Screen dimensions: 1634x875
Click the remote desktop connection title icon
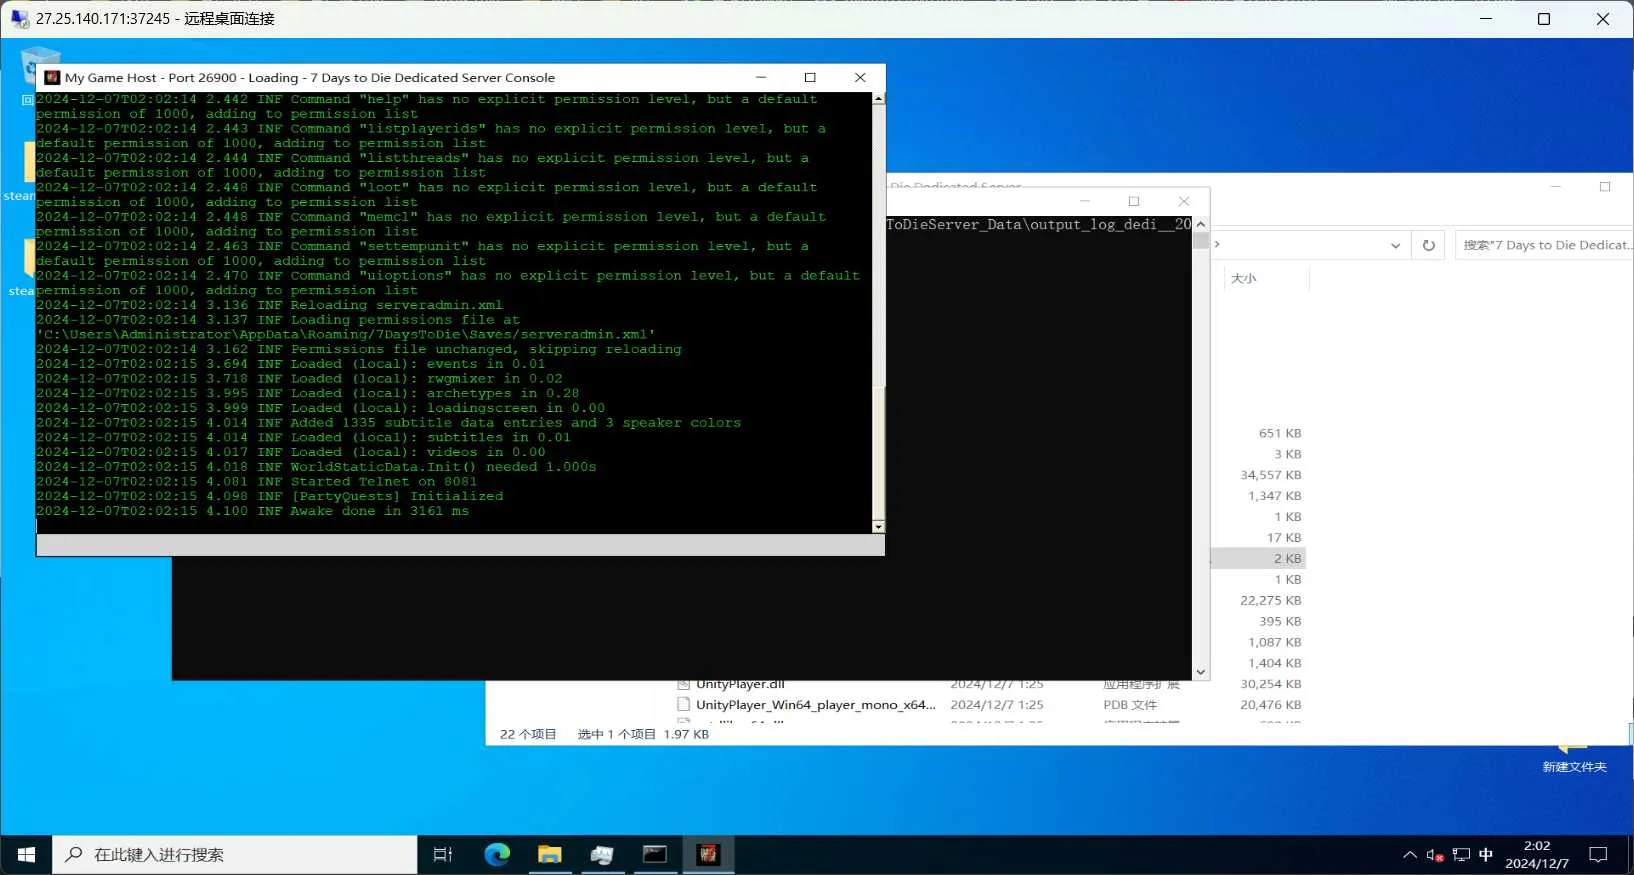point(19,18)
